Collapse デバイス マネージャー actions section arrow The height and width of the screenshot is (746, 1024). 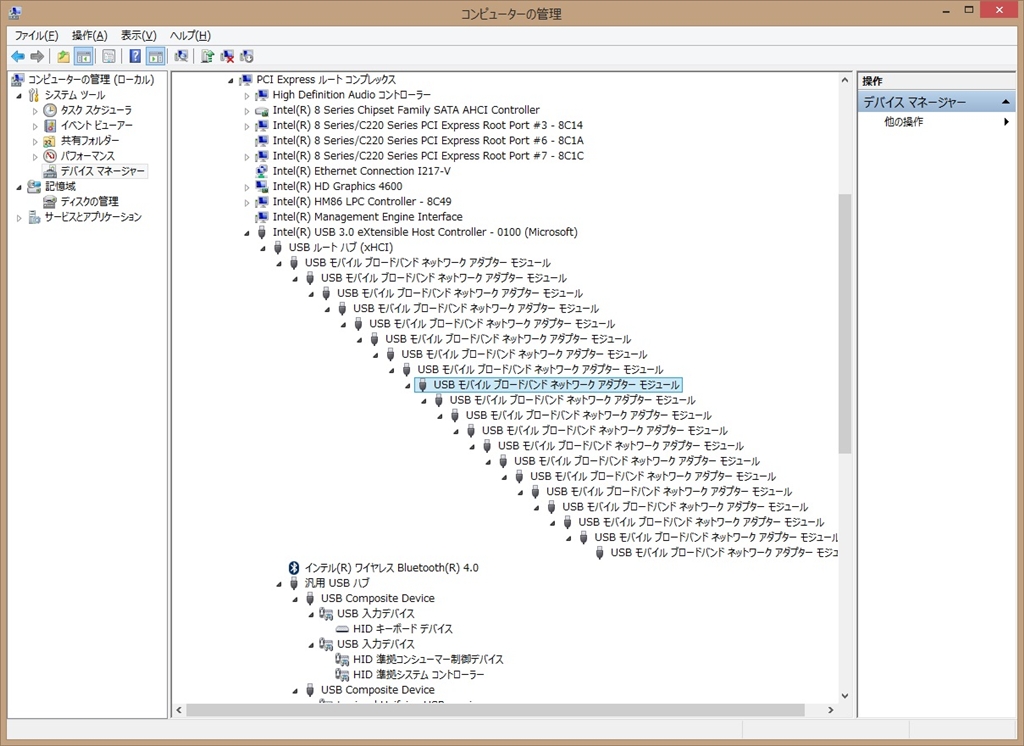[x=1006, y=102]
